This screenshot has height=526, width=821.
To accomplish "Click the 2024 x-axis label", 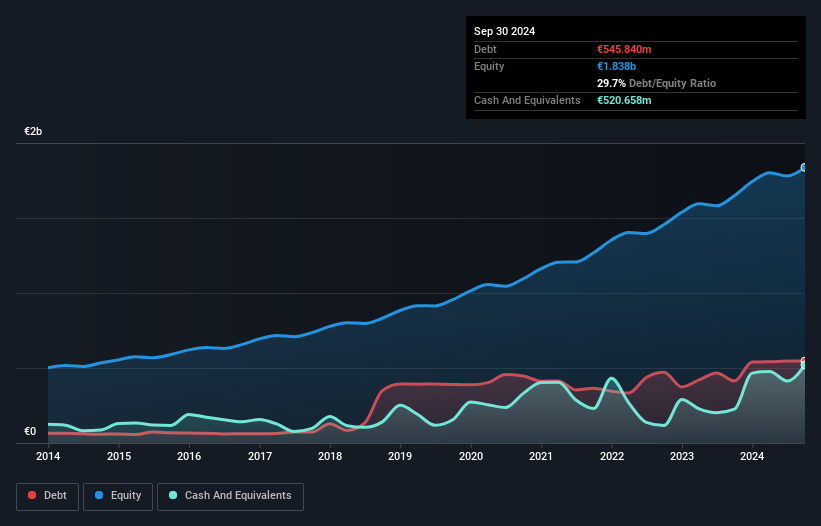I will [x=752, y=456].
